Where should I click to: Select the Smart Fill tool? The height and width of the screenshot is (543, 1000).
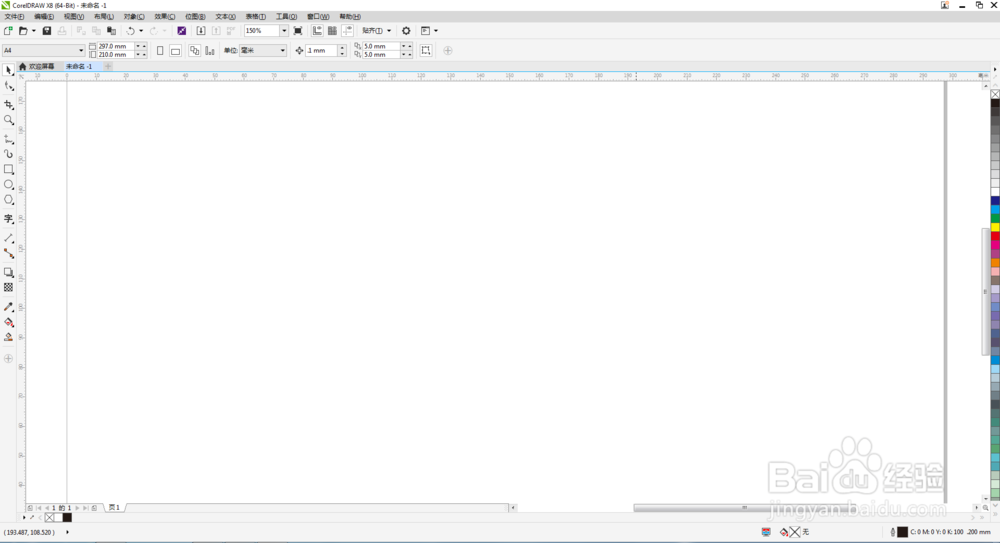coord(8,337)
